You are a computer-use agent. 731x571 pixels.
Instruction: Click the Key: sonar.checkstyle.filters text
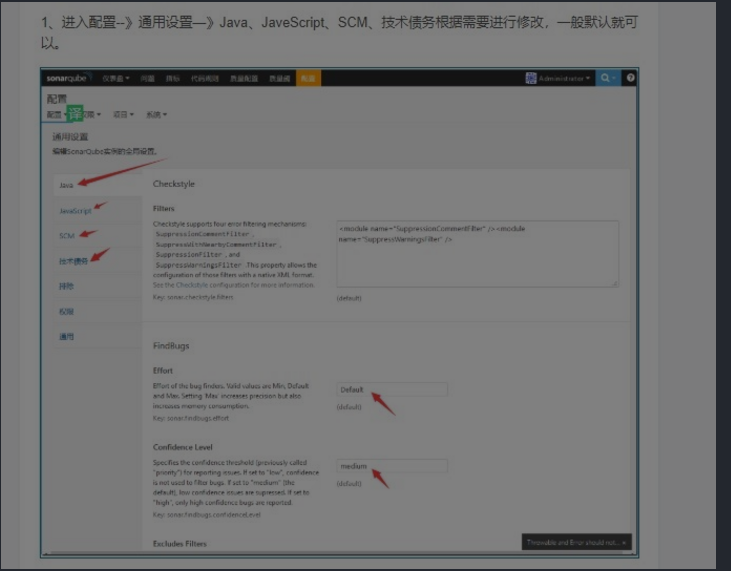[193, 297]
